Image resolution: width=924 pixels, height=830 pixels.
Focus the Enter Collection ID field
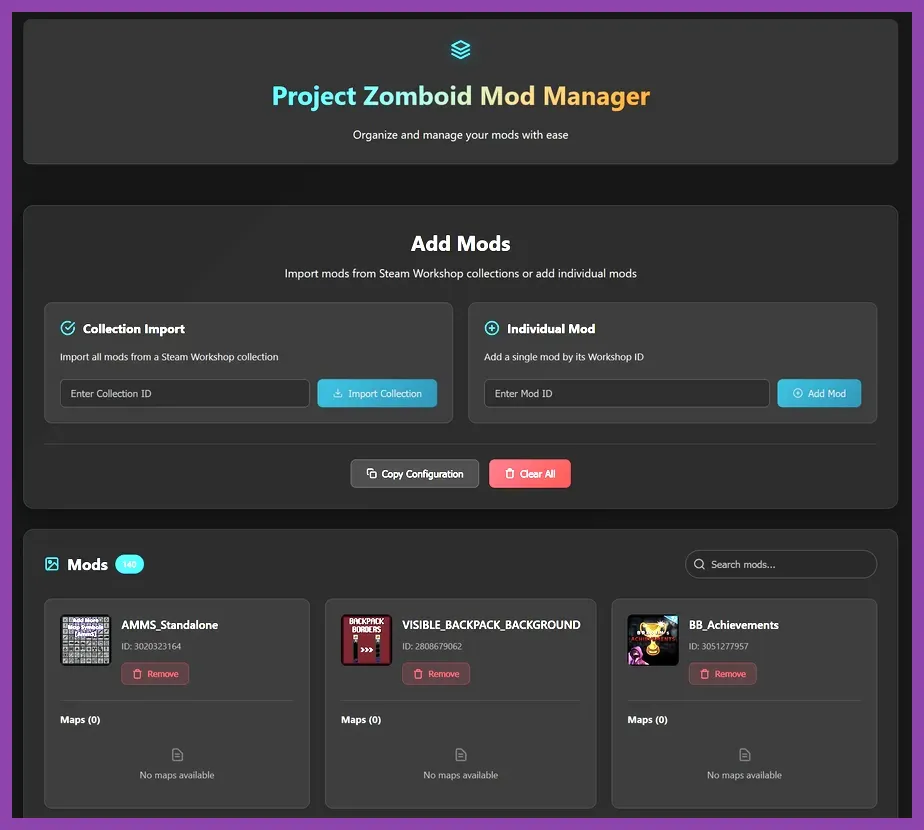(x=184, y=393)
